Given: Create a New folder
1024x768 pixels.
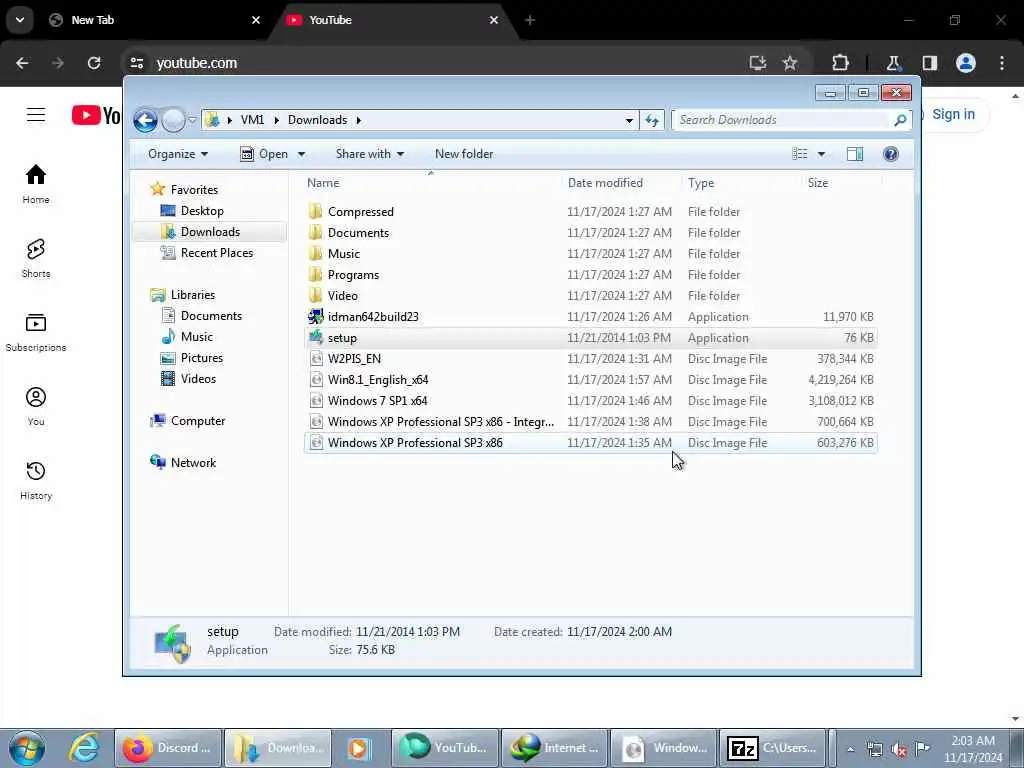Looking at the screenshot, I should (x=464, y=154).
